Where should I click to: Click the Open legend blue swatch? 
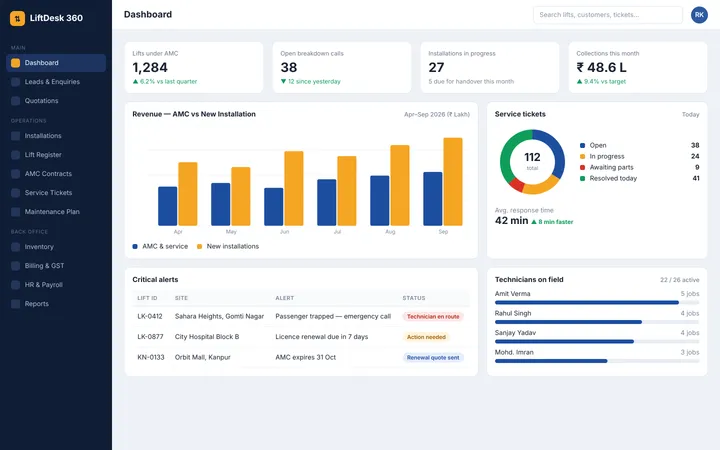coord(582,146)
